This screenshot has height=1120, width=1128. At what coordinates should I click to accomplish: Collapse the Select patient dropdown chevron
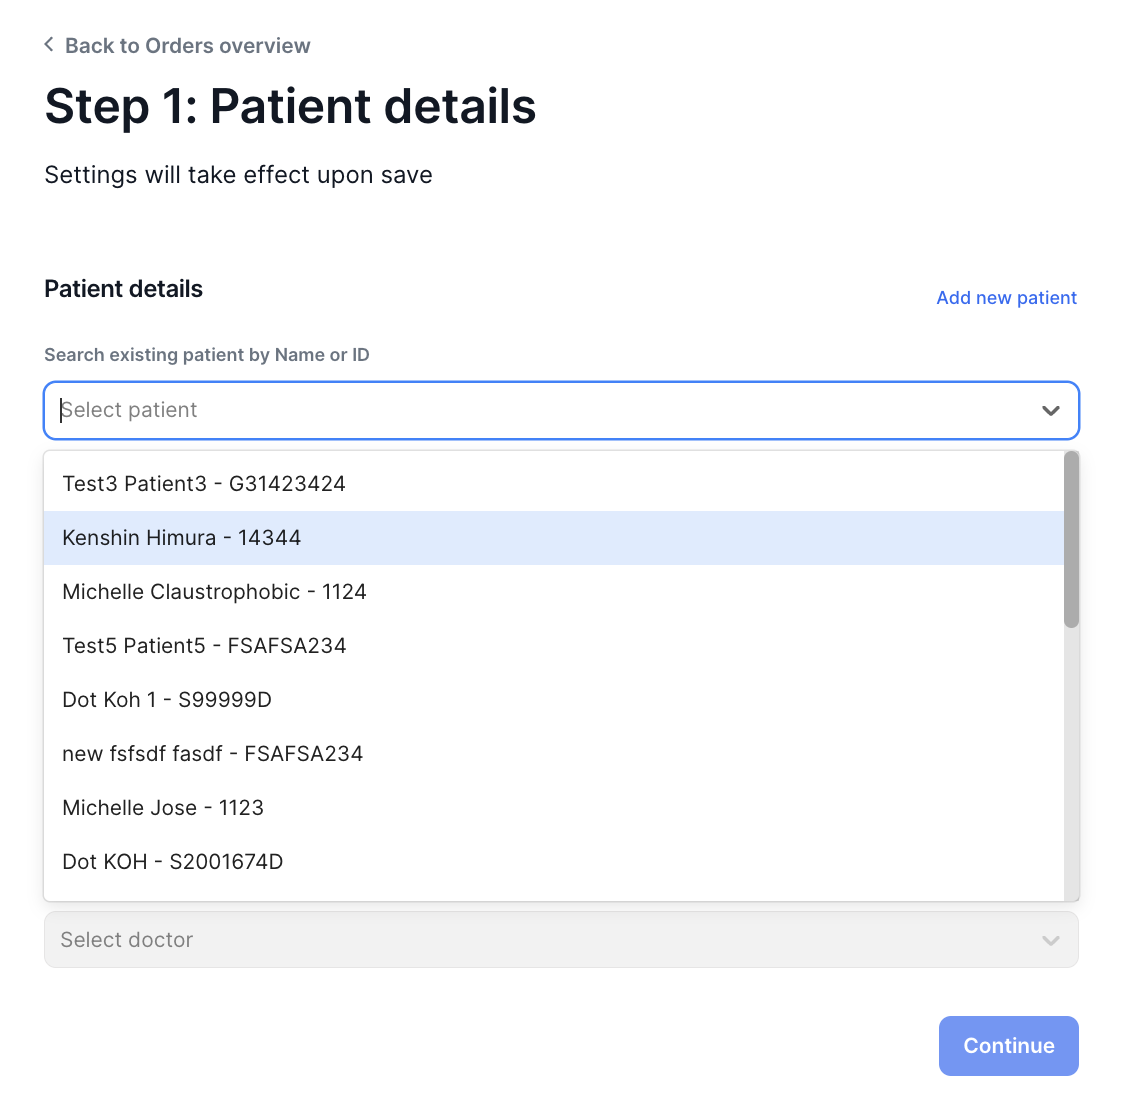1050,411
